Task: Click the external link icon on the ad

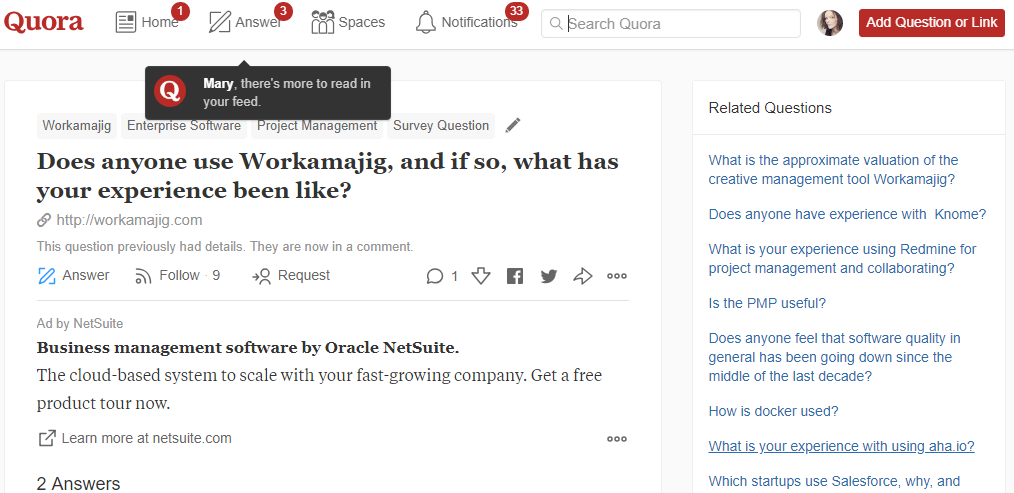Action: (47, 438)
